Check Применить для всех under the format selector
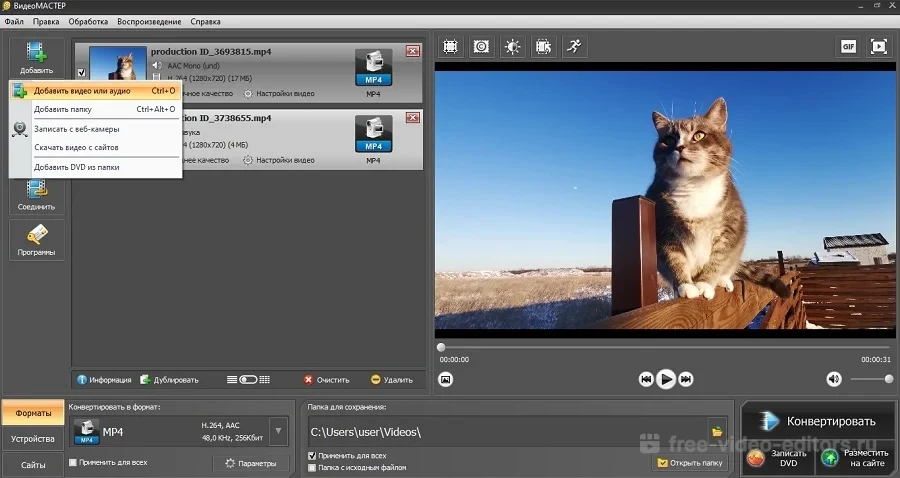This screenshot has height=478, width=900. point(73,463)
